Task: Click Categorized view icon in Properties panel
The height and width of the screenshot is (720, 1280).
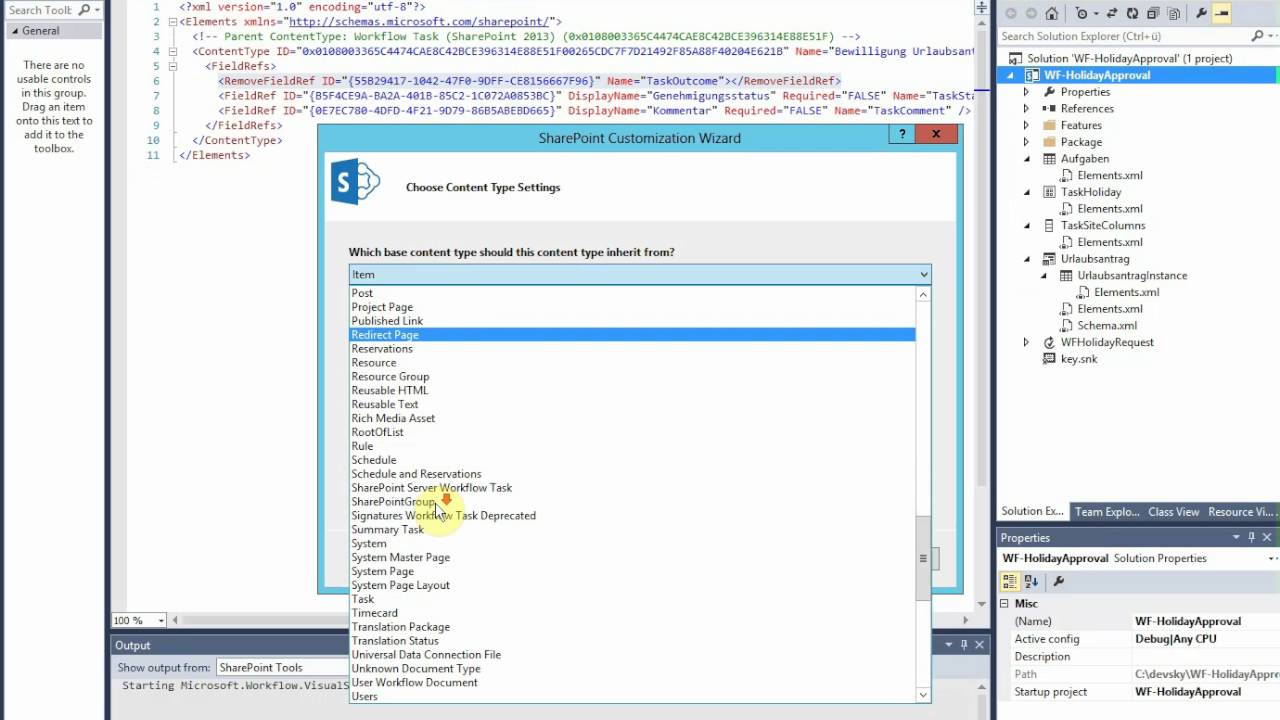Action: click(1010, 581)
